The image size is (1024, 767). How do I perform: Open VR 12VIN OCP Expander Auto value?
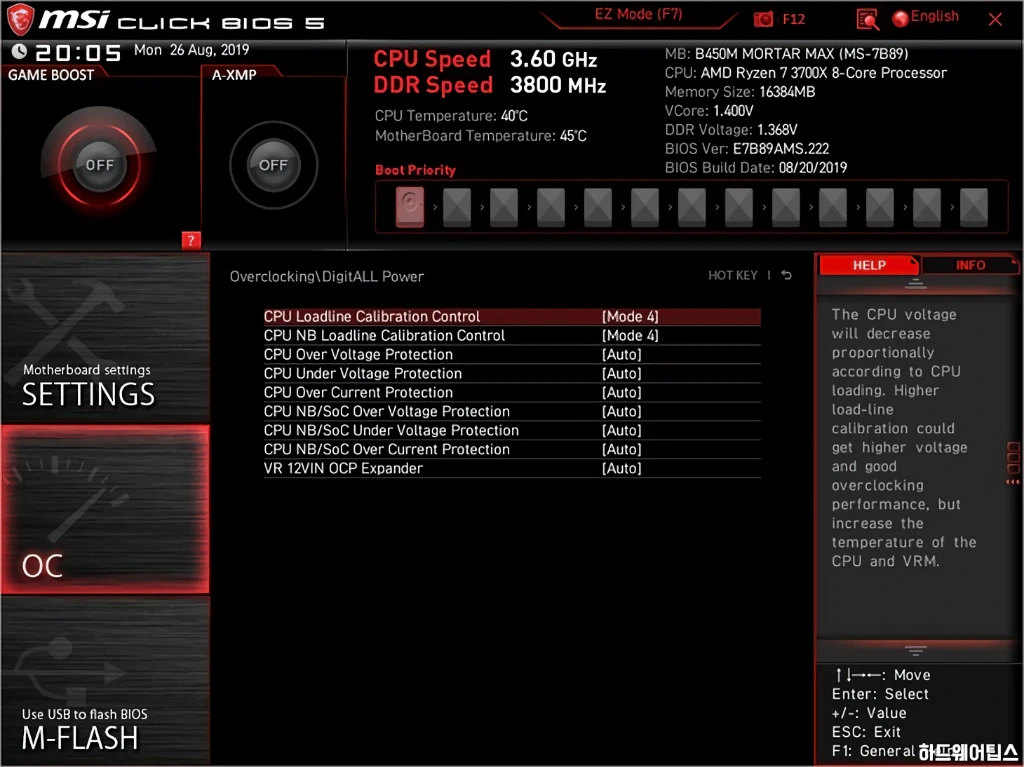click(x=622, y=468)
